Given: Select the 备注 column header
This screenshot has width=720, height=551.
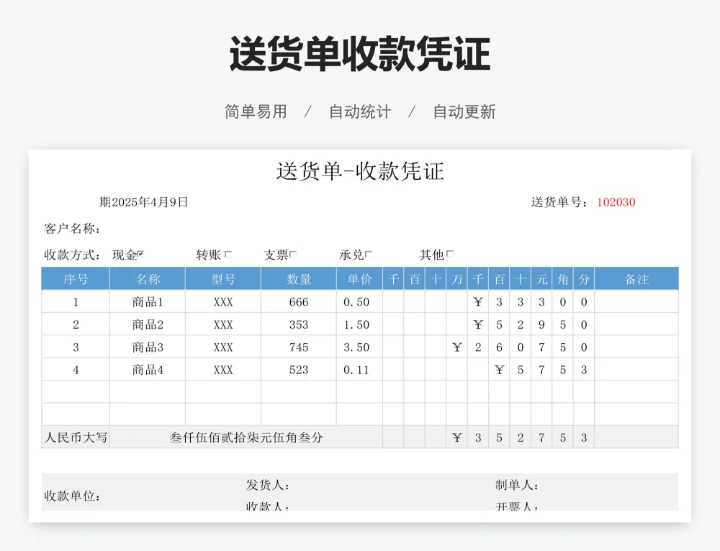Looking at the screenshot, I should (636, 279).
